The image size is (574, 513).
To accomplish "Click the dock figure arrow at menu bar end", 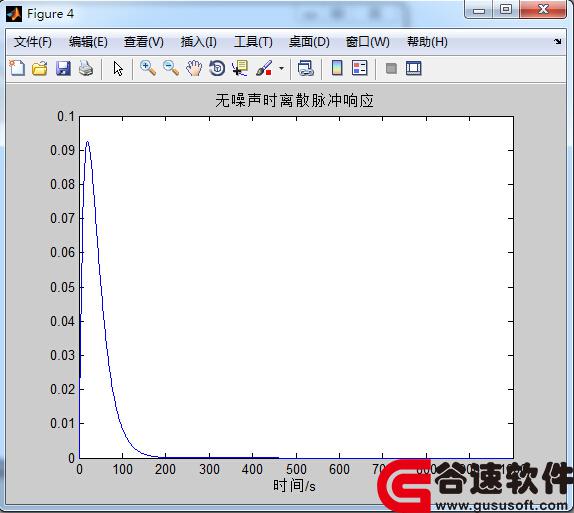I will 558,41.
